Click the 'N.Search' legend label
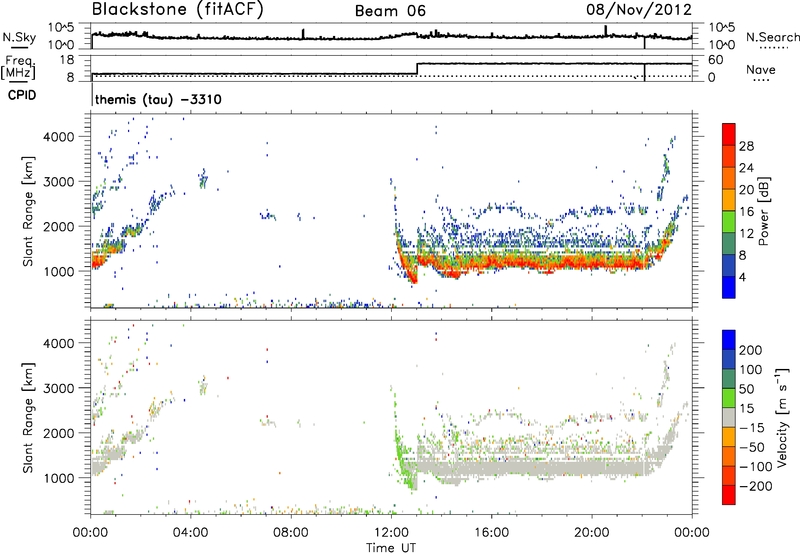 coord(772,37)
